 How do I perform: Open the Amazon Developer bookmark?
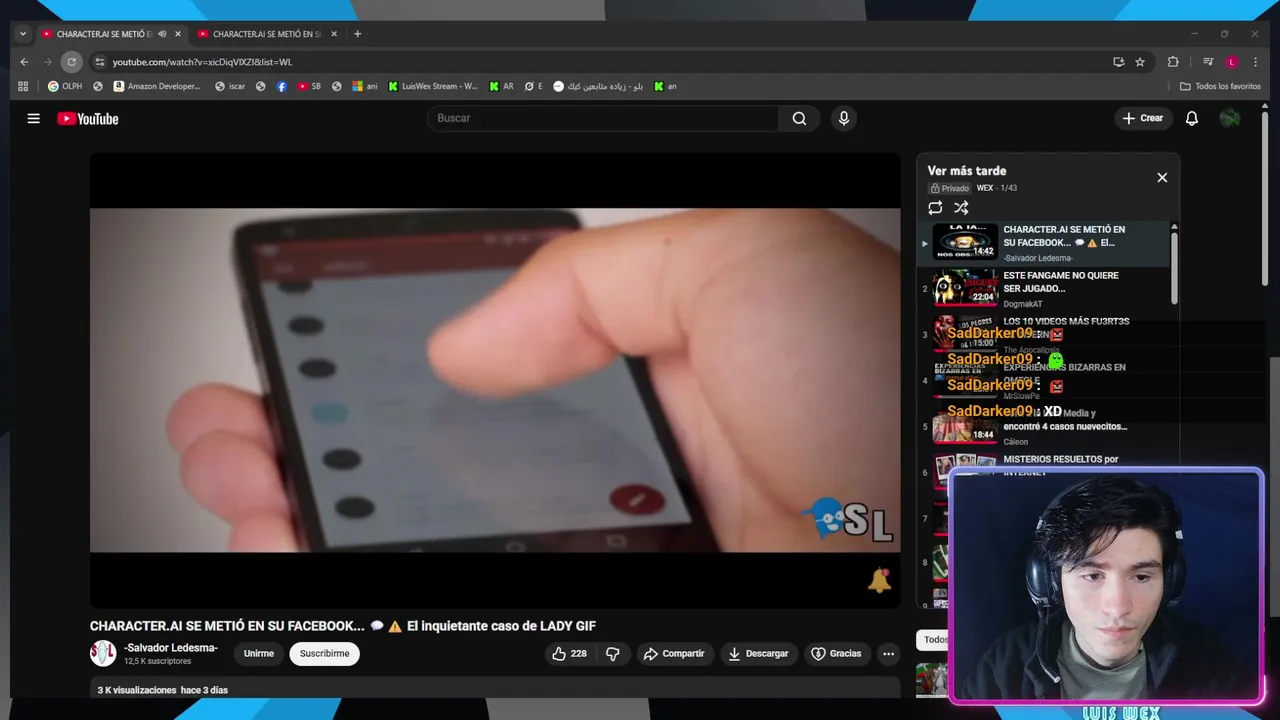tap(157, 86)
